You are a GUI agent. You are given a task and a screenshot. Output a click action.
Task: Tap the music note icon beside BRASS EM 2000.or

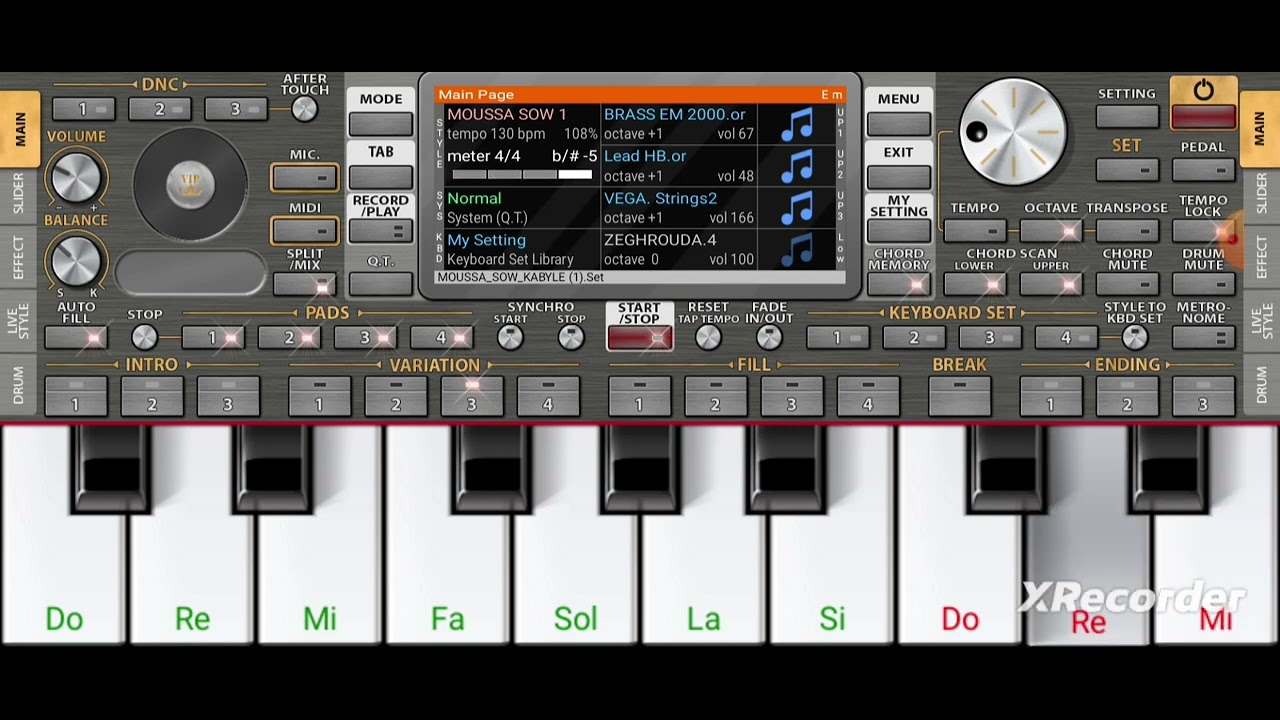point(797,124)
